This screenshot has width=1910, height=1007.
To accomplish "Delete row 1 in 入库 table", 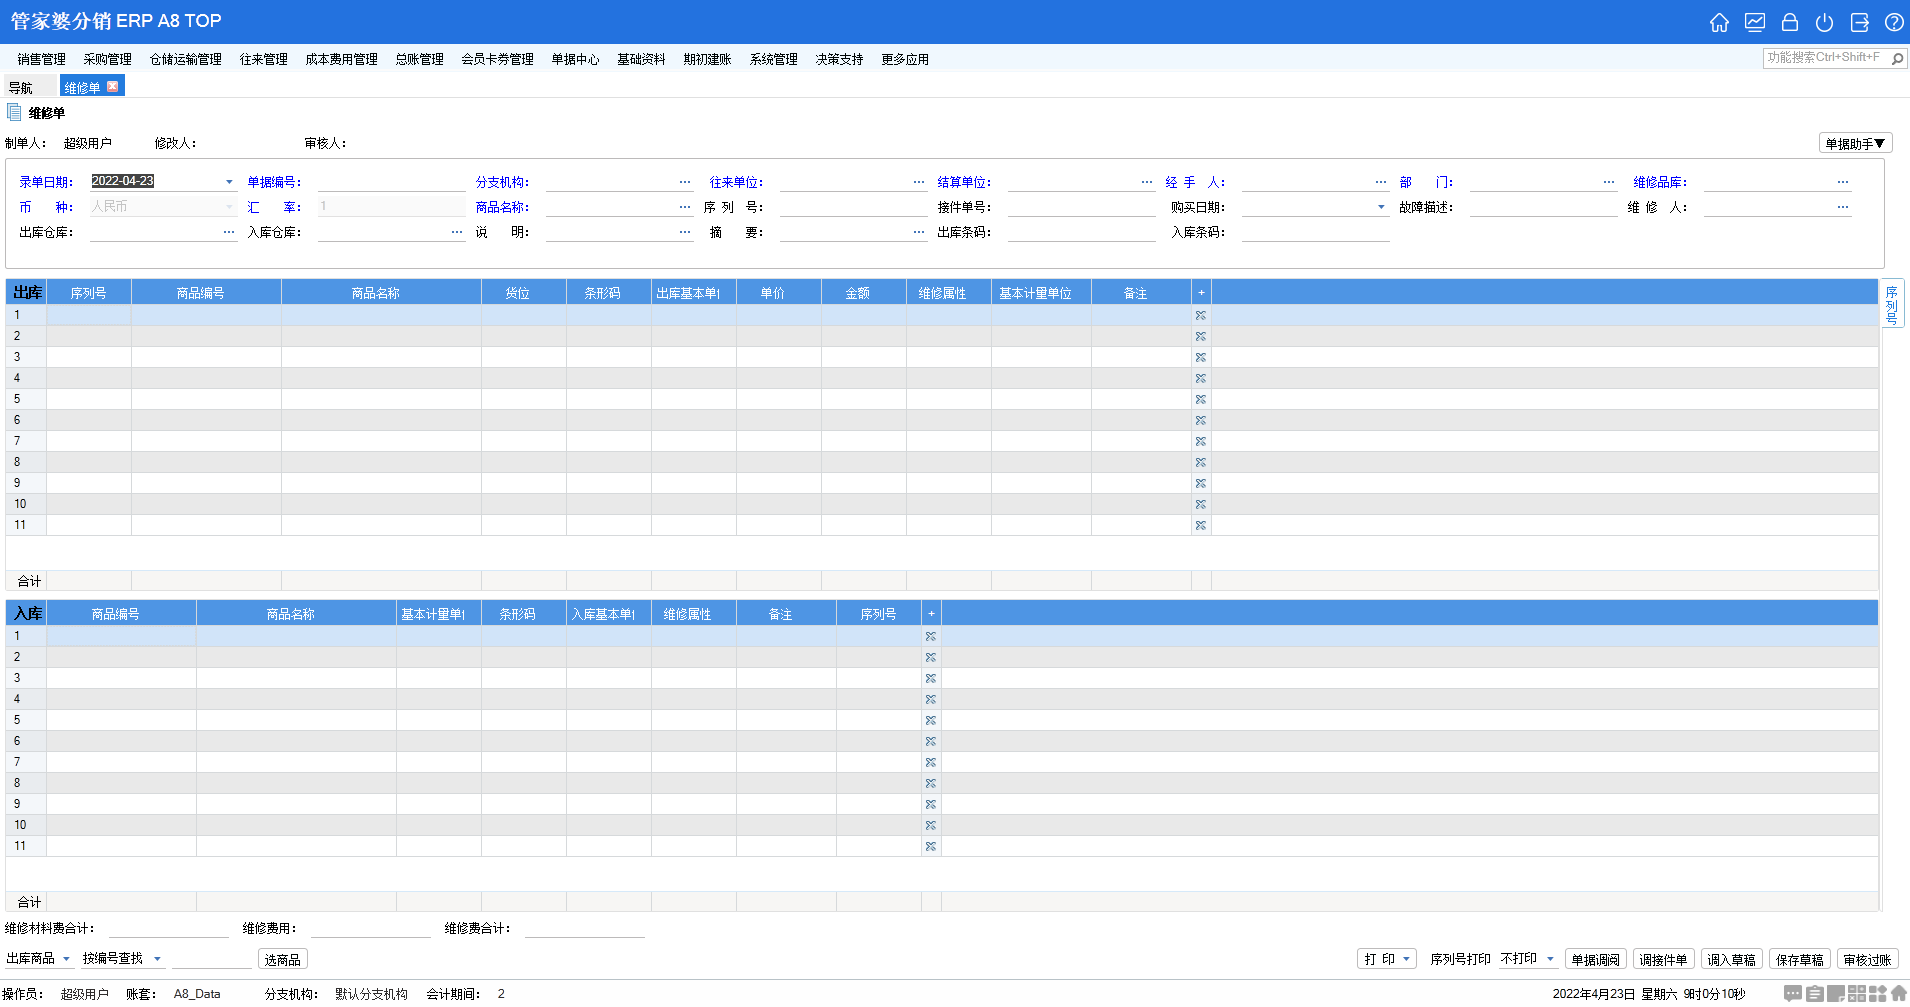I will [x=931, y=636].
